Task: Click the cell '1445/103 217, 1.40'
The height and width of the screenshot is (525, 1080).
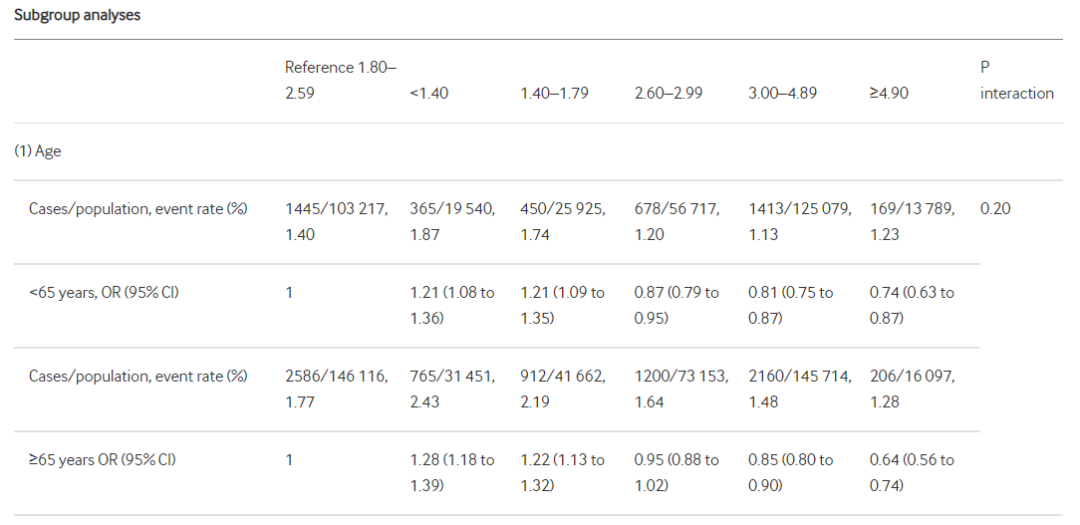Action: pos(336,221)
